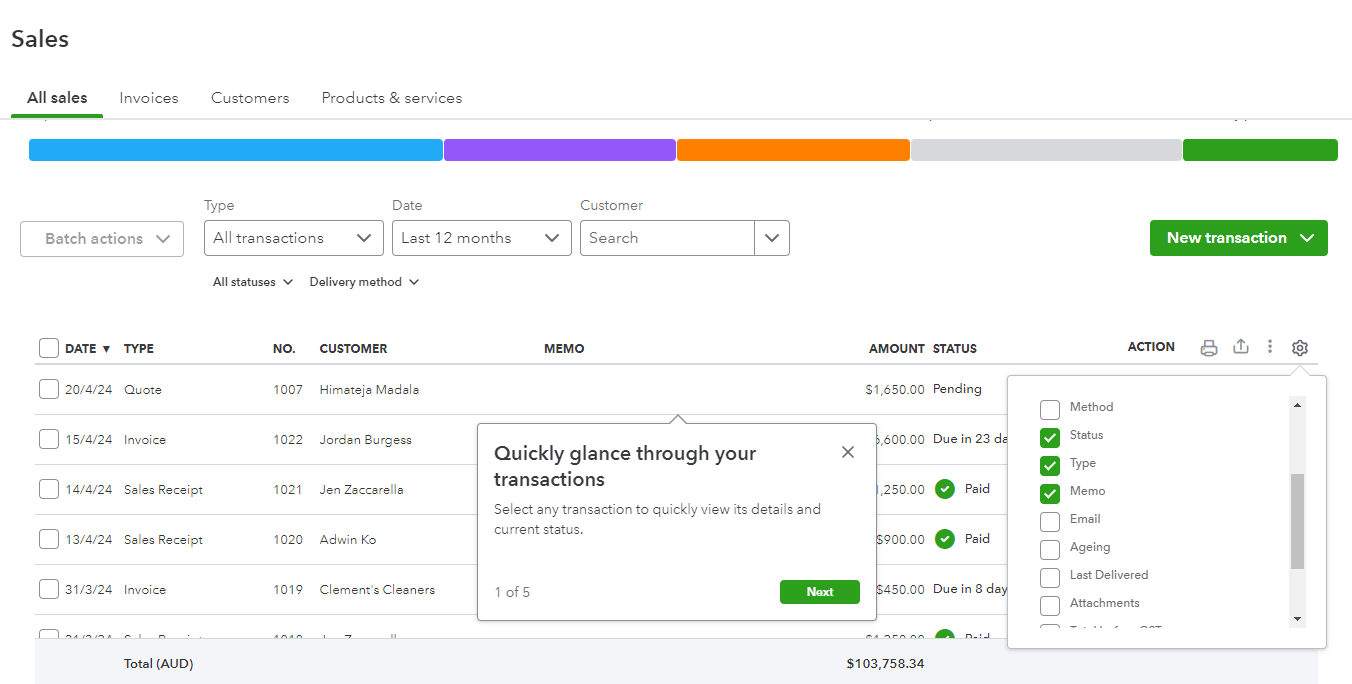The image size is (1352, 684).
Task: Click the Paid status icon on Adwin Ko's row
Action: pyautogui.click(x=944, y=539)
